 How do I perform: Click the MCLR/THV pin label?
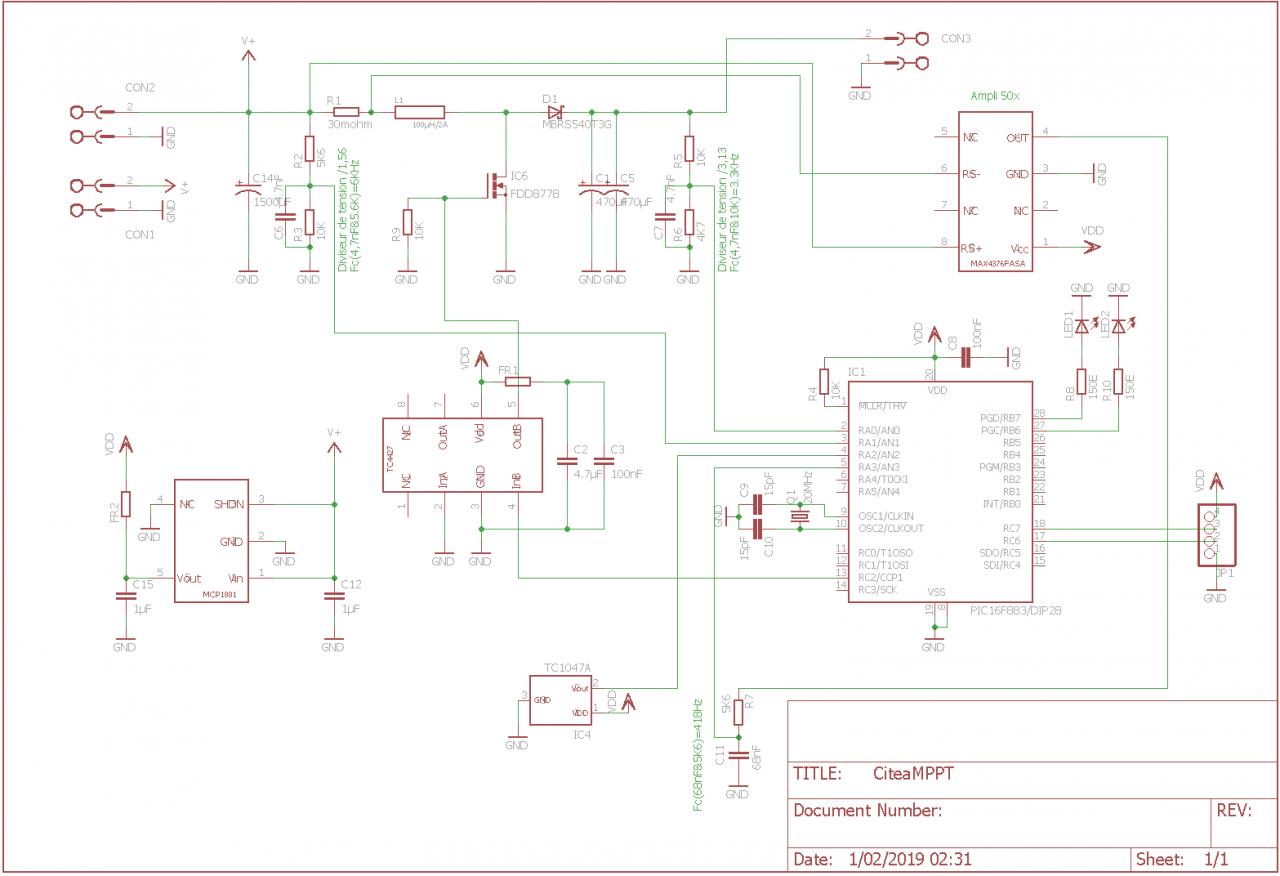(883, 405)
